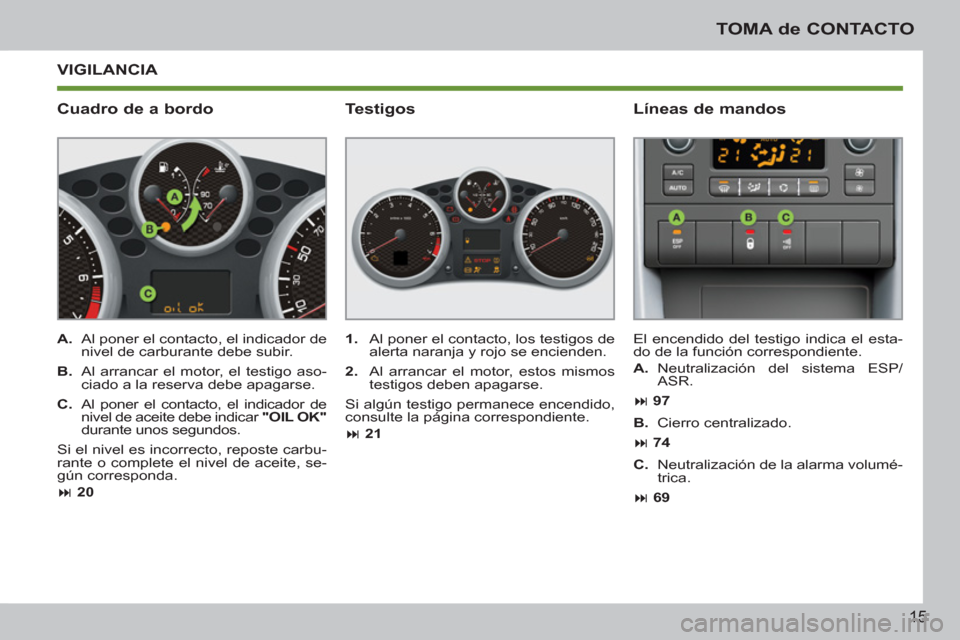The width and height of the screenshot is (960, 640).
Task: Toggle the A/C button on climate panel
Action: 678,172
